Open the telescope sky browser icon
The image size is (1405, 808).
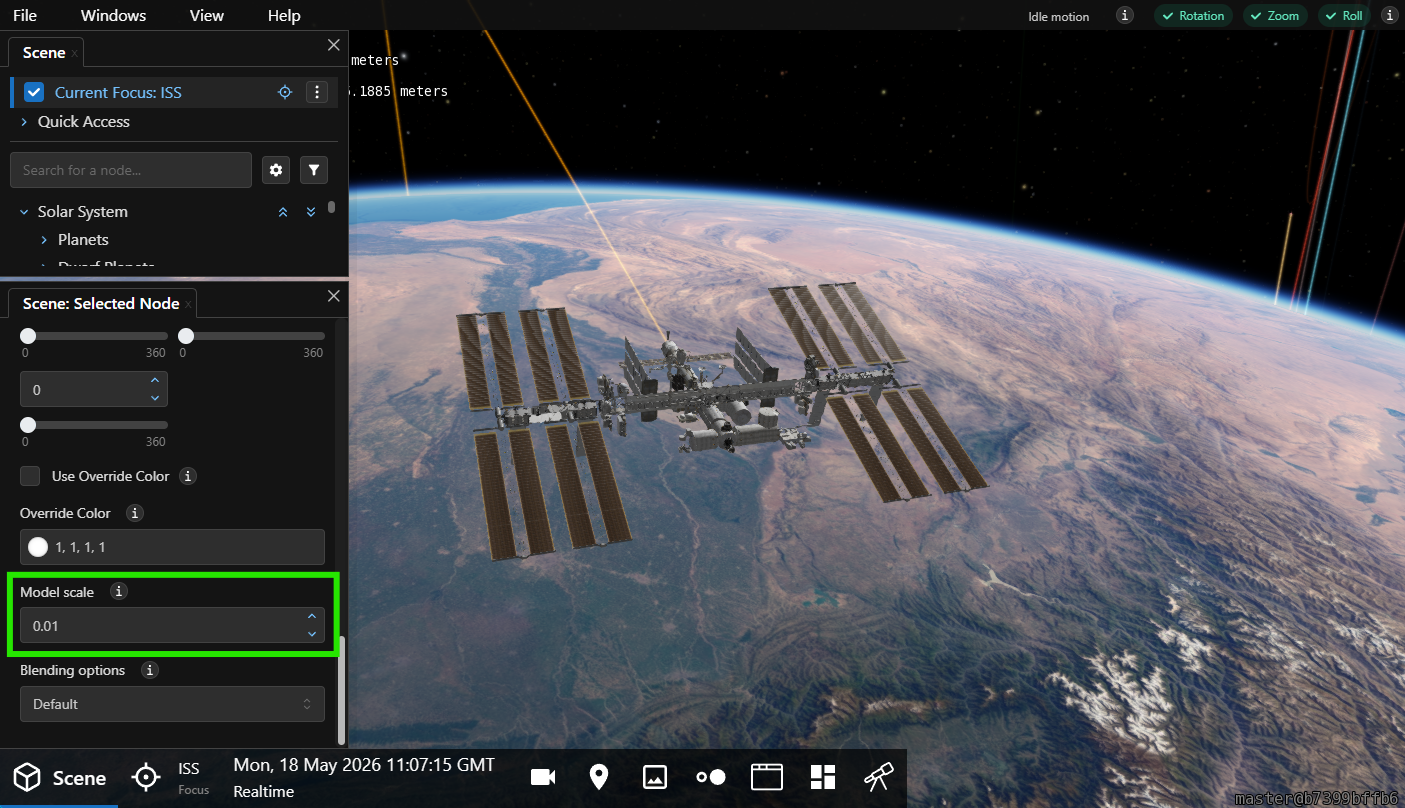coord(879,777)
